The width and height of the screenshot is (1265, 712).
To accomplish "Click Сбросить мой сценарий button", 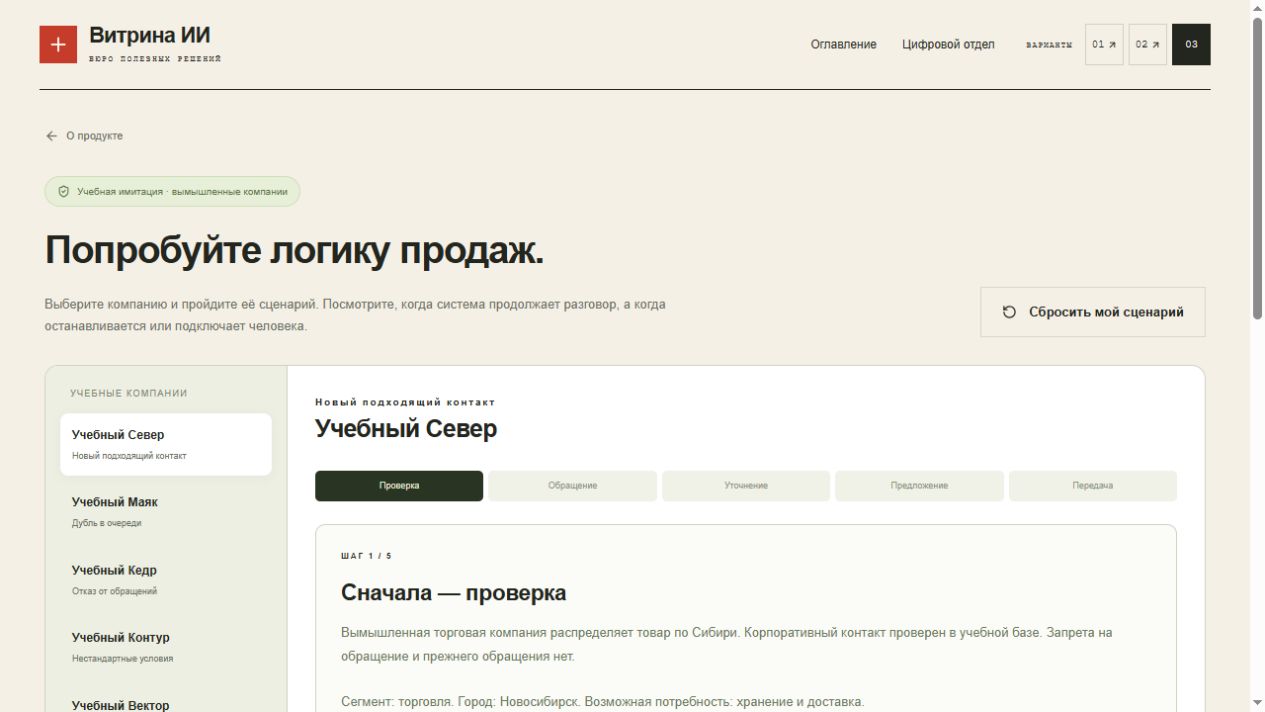I will (x=1093, y=312).
